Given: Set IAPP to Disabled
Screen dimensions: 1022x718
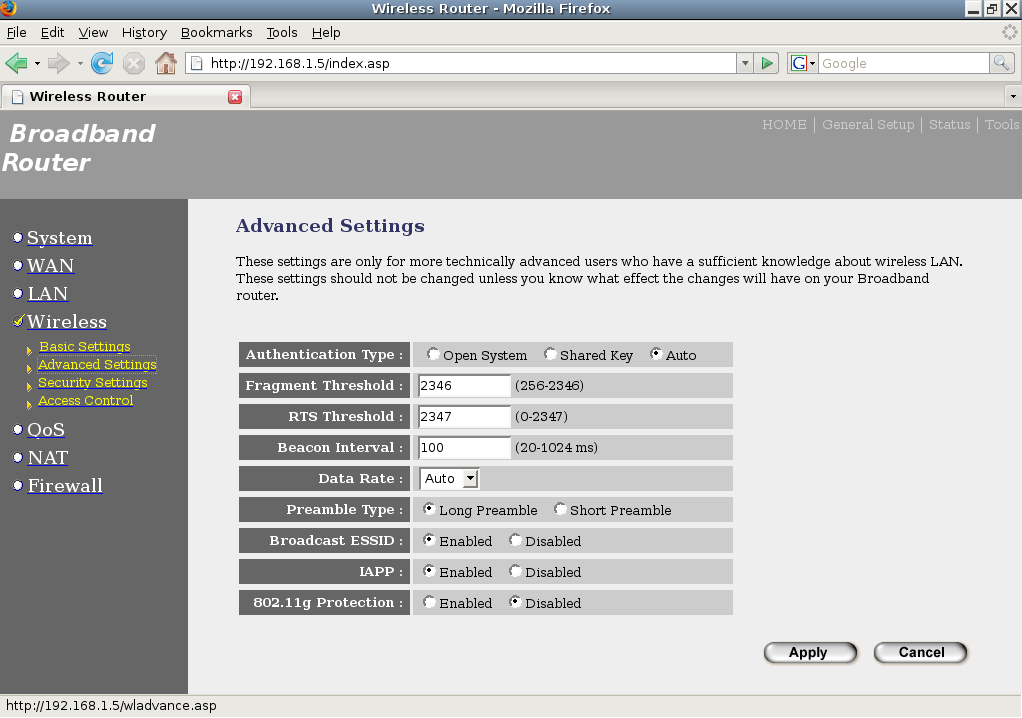Looking at the screenshot, I should tap(515, 571).
